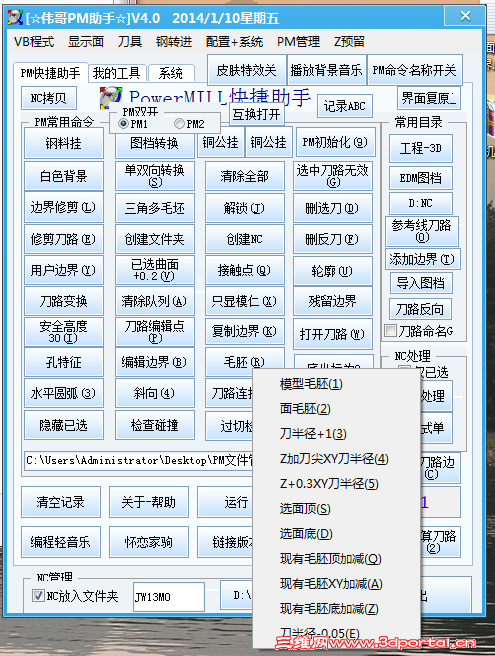Click the 参考线刀路(O) button

pyautogui.click(x=422, y=231)
